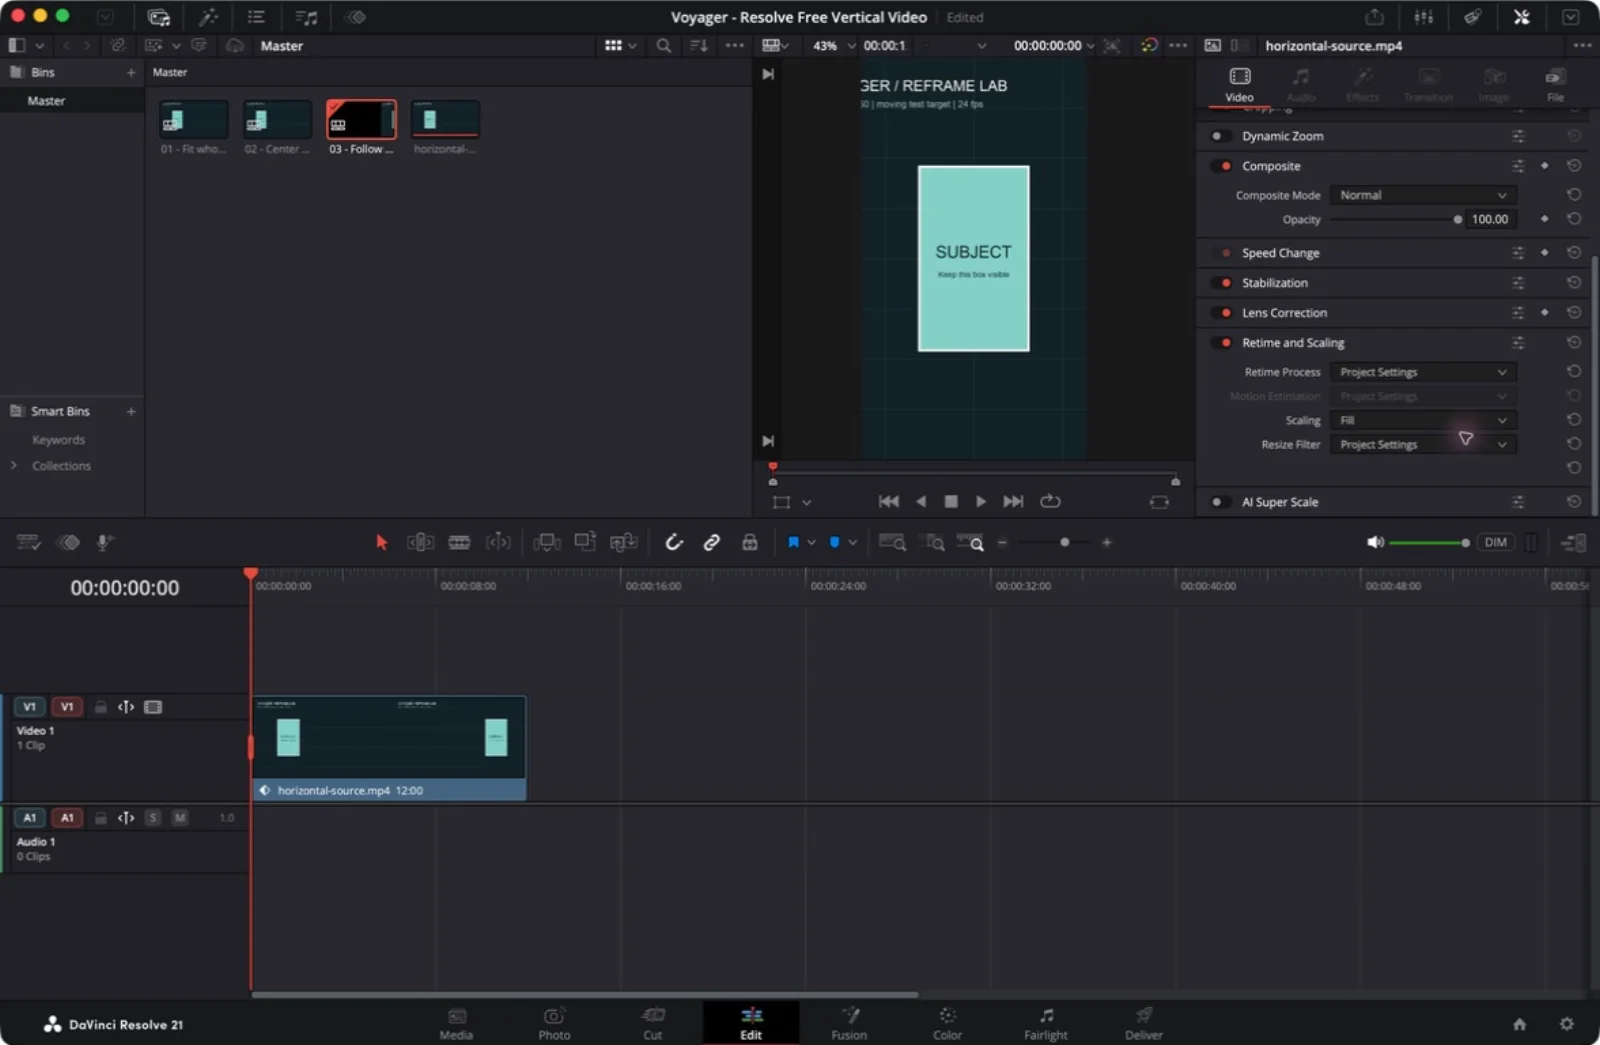
Task: Open the Scaling dropdown set to Fill
Action: 1422,420
